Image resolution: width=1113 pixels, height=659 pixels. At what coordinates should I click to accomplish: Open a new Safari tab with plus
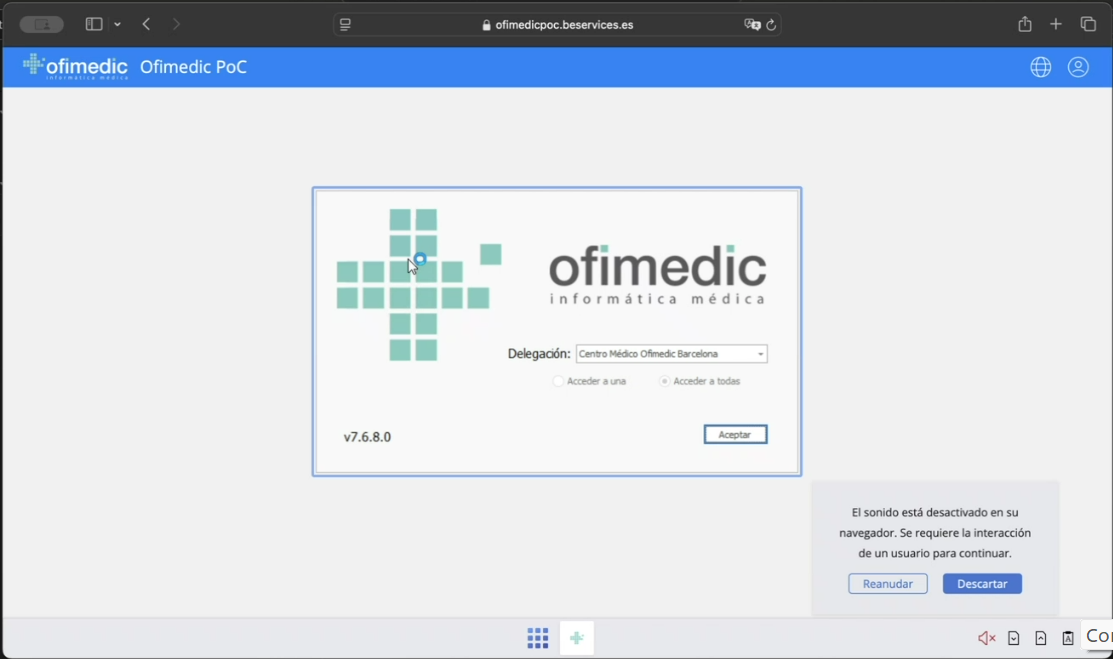pyautogui.click(x=1056, y=25)
